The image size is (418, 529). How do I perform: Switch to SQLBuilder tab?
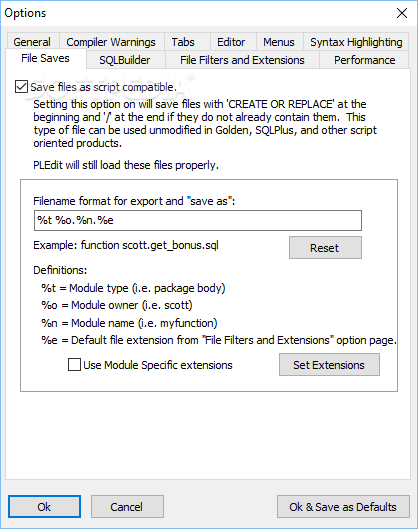pyautogui.click(x=125, y=60)
